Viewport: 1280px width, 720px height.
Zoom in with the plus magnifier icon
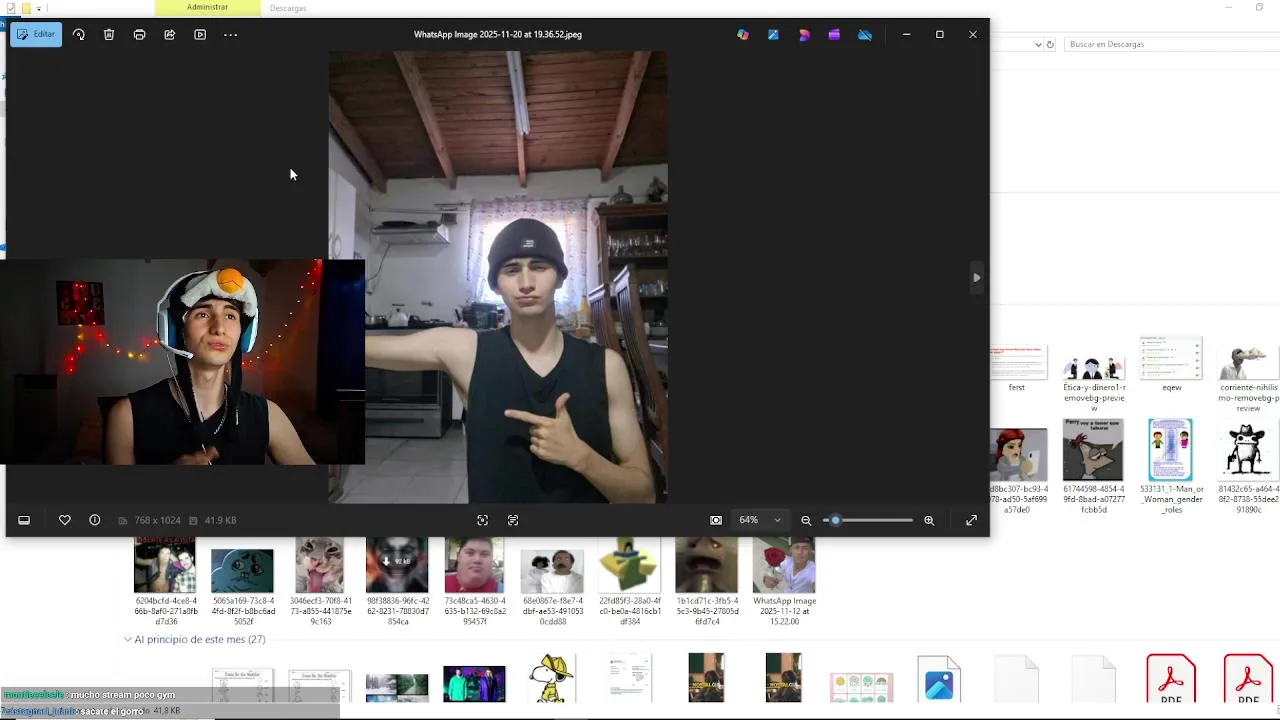coord(929,520)
